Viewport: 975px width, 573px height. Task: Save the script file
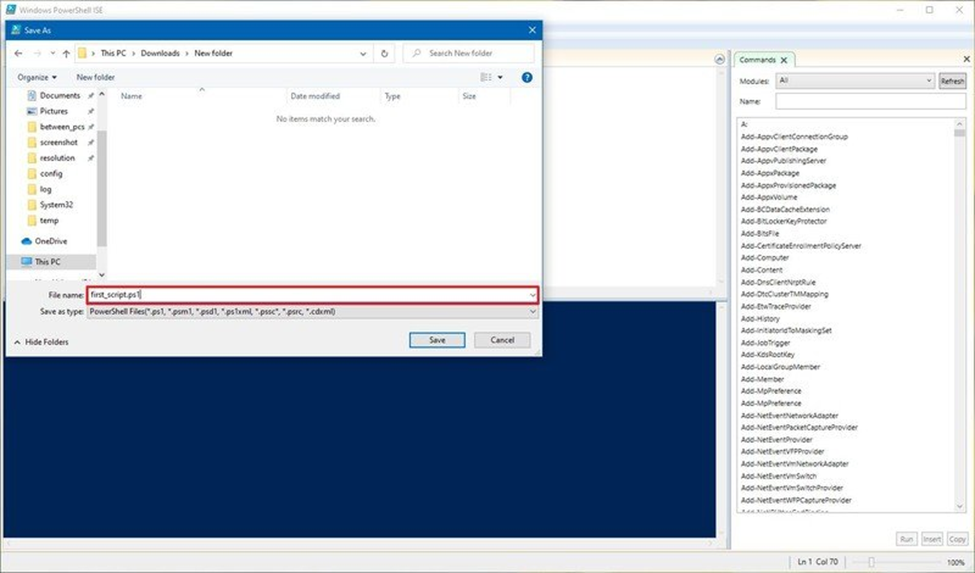(437, 340)
